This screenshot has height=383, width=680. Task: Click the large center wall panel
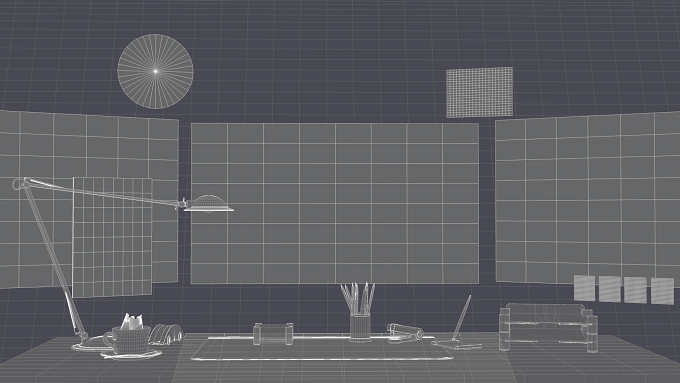pos(335,203)
